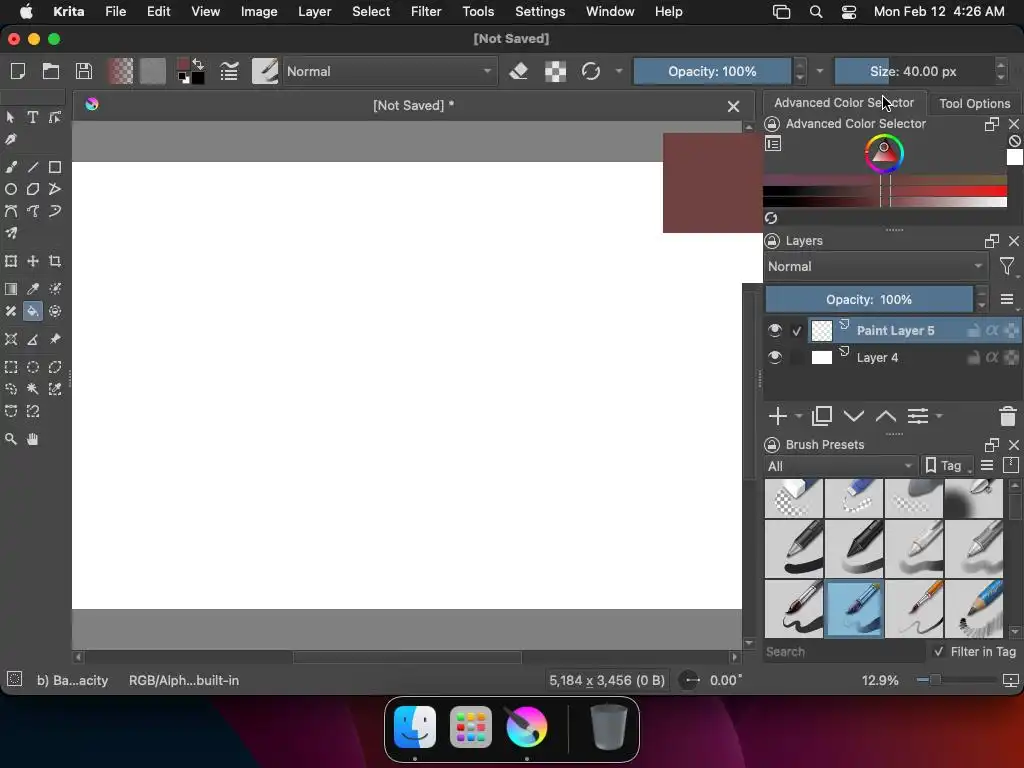
Task: Create a new document from toolbar
Action: pos(18,71)
